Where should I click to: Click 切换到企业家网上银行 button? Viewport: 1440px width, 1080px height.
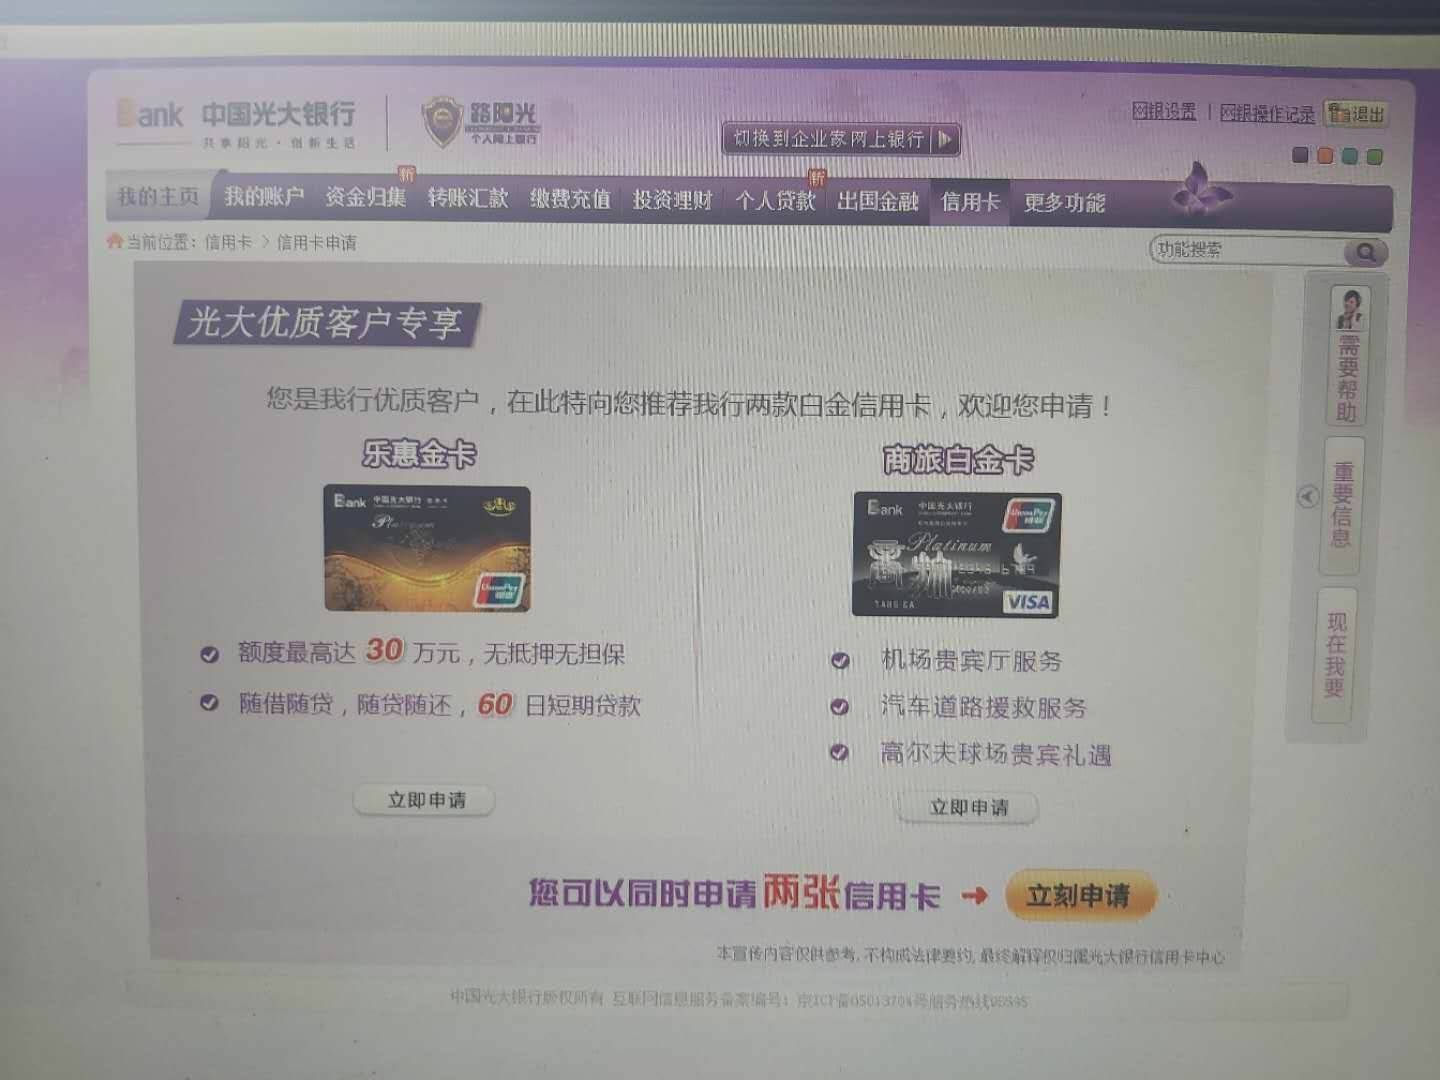tap(842, 139)
